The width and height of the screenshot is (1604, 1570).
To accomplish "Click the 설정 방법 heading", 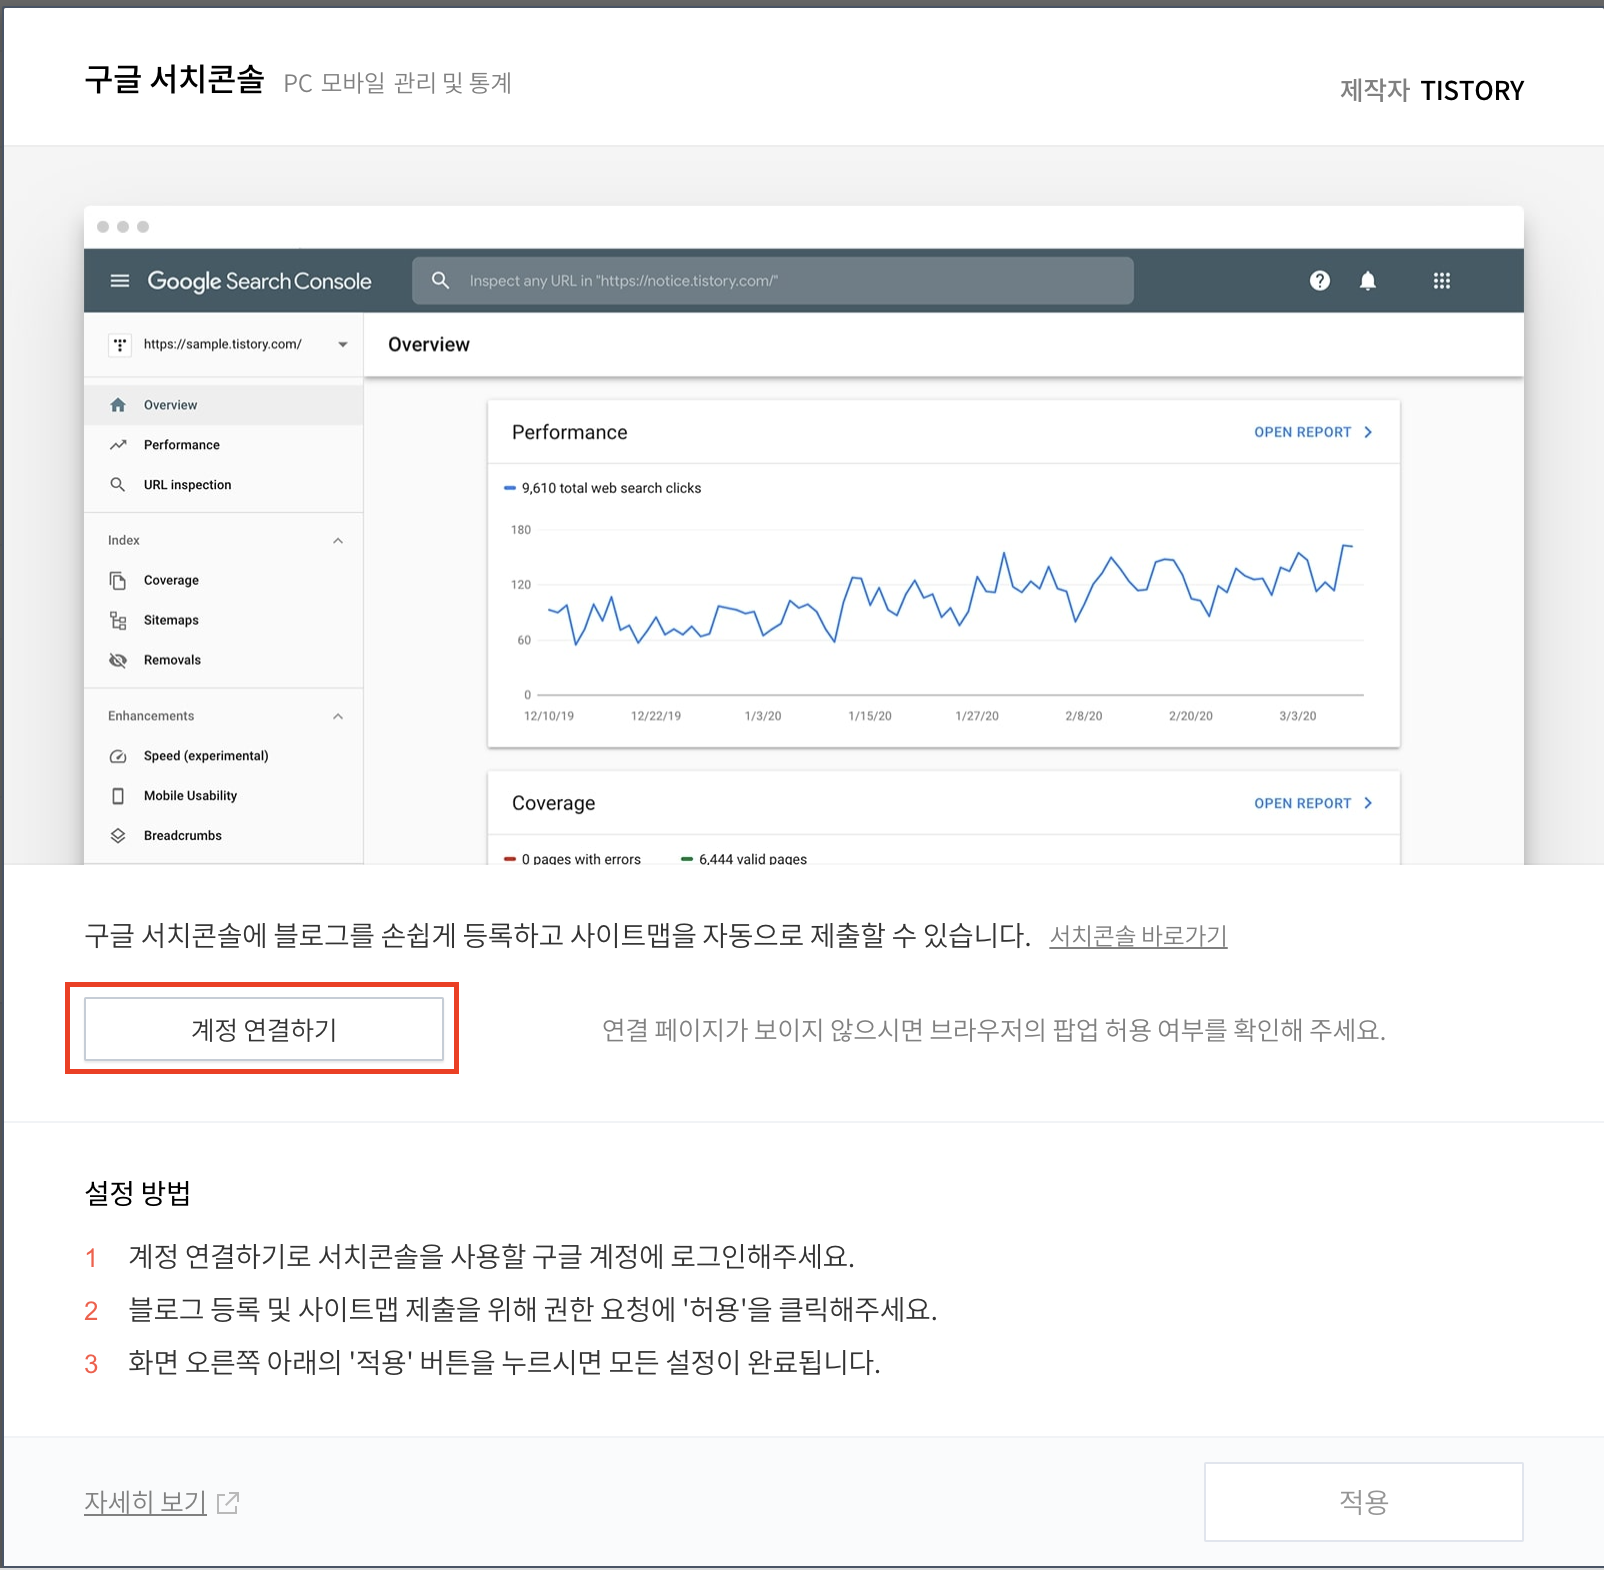I will [x=138, y=1193].
